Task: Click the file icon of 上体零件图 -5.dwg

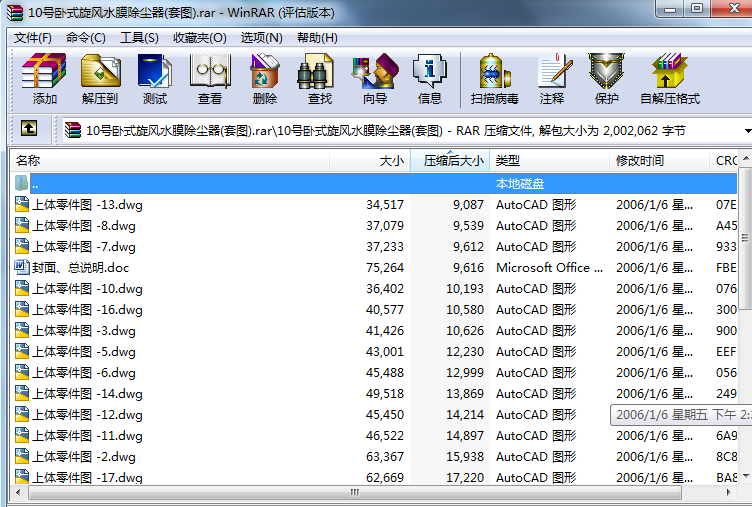Action: 22,352
